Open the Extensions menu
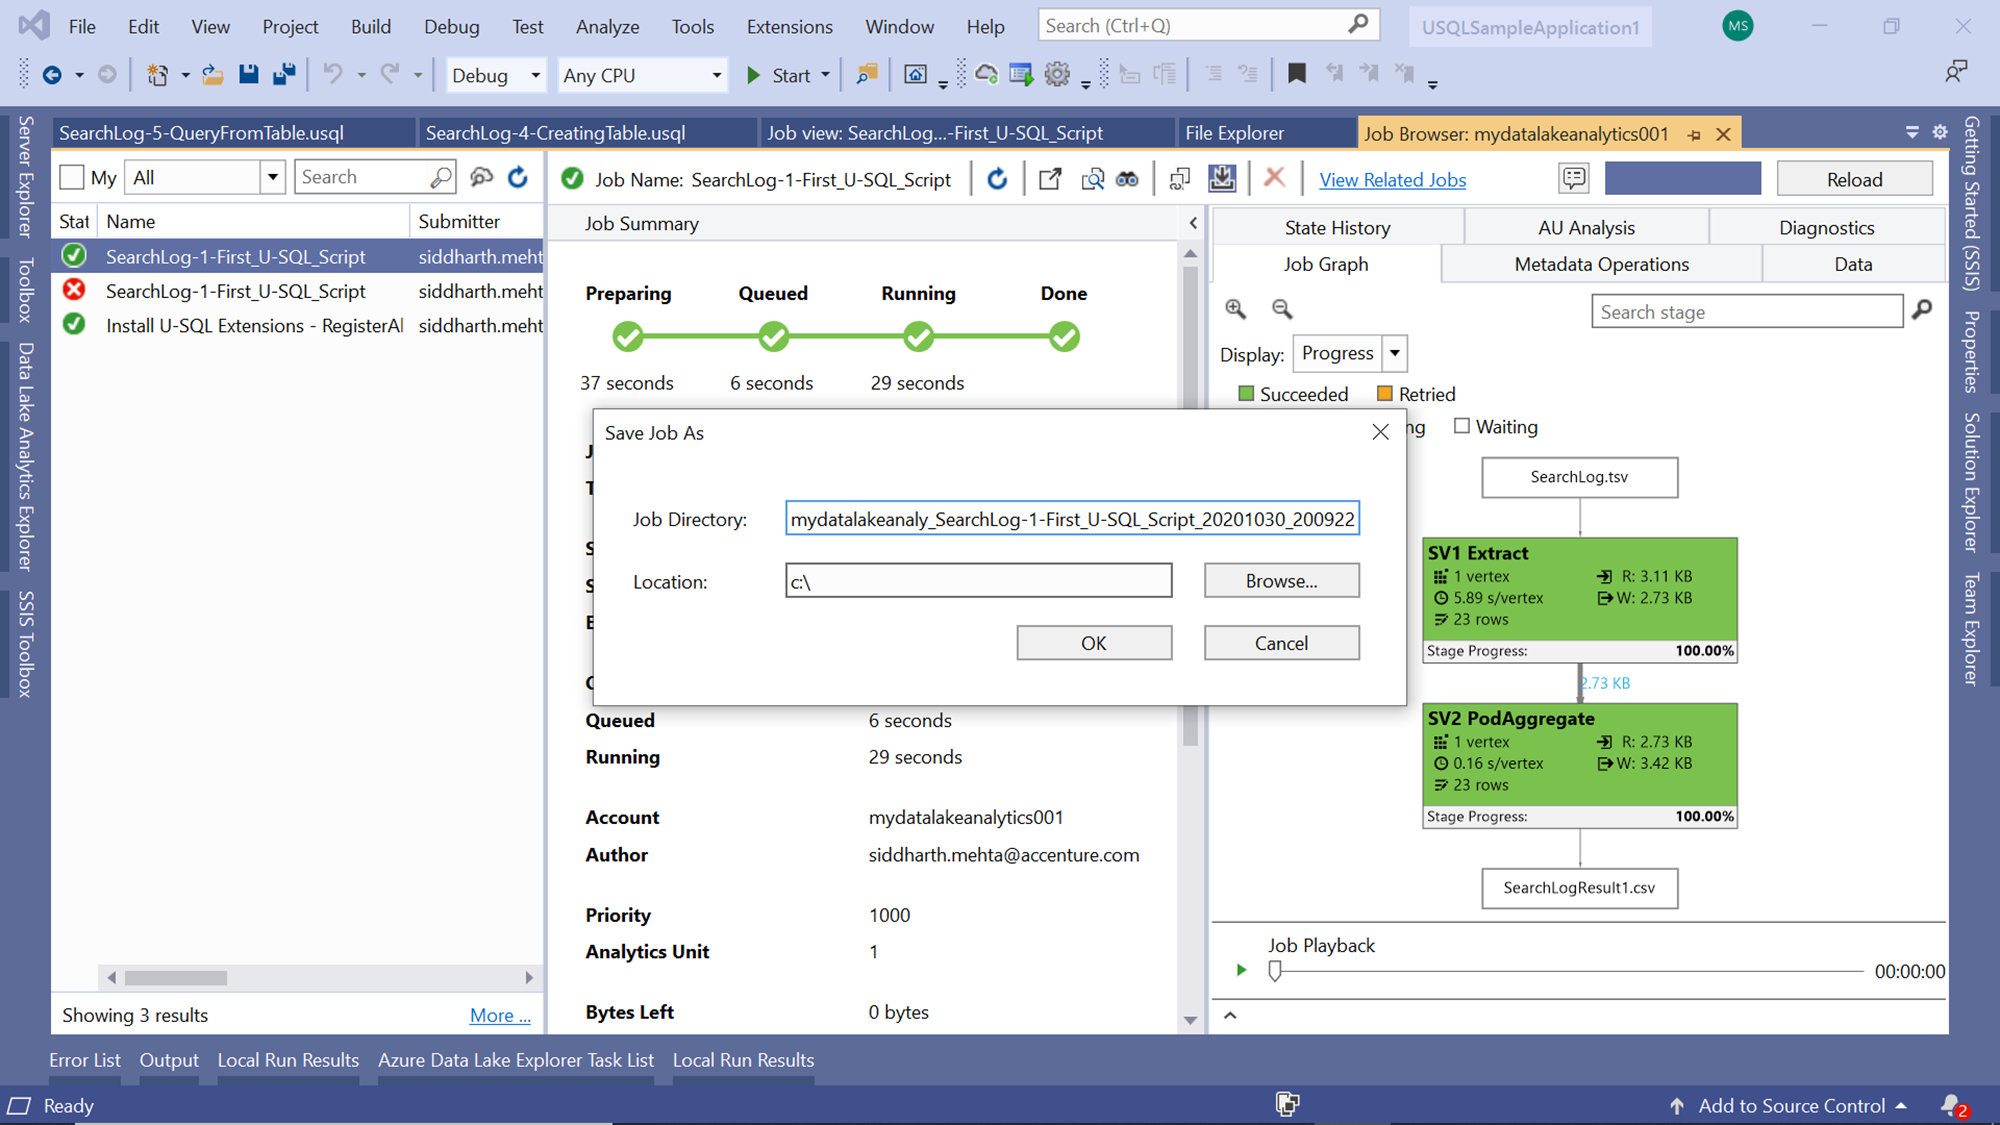 [x=789, y=26]
